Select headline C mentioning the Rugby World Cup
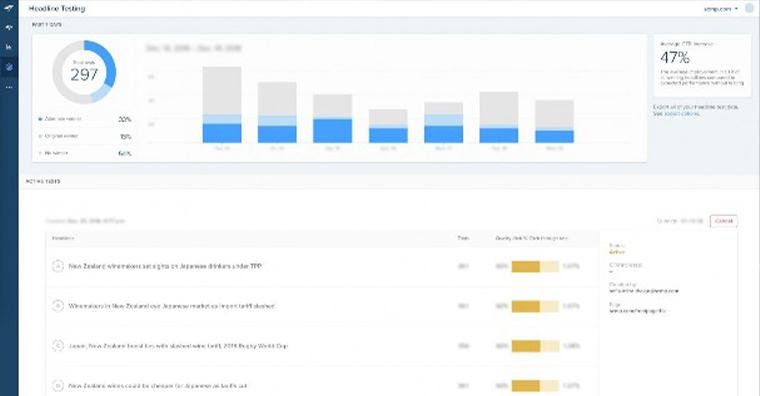 (x=178, y=346)
